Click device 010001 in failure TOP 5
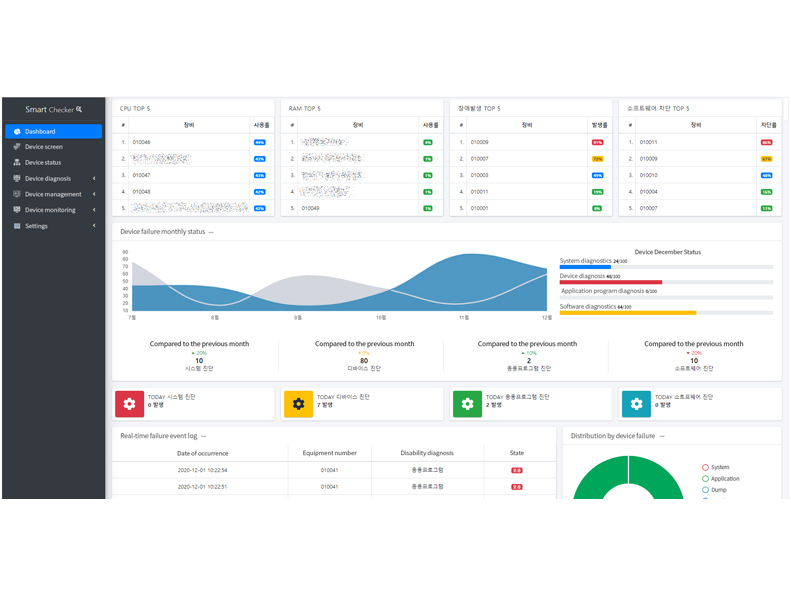791x593 pixels. point(480,208)
